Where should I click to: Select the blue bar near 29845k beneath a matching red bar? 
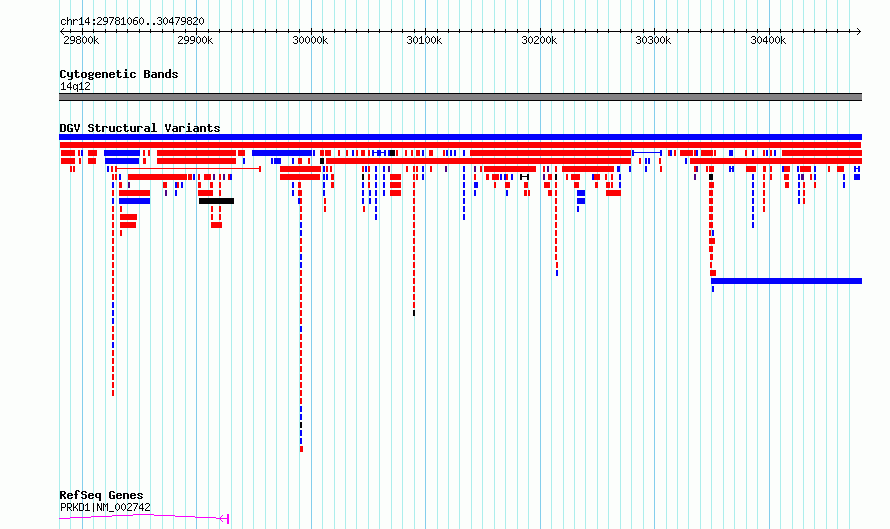[135, 201]
